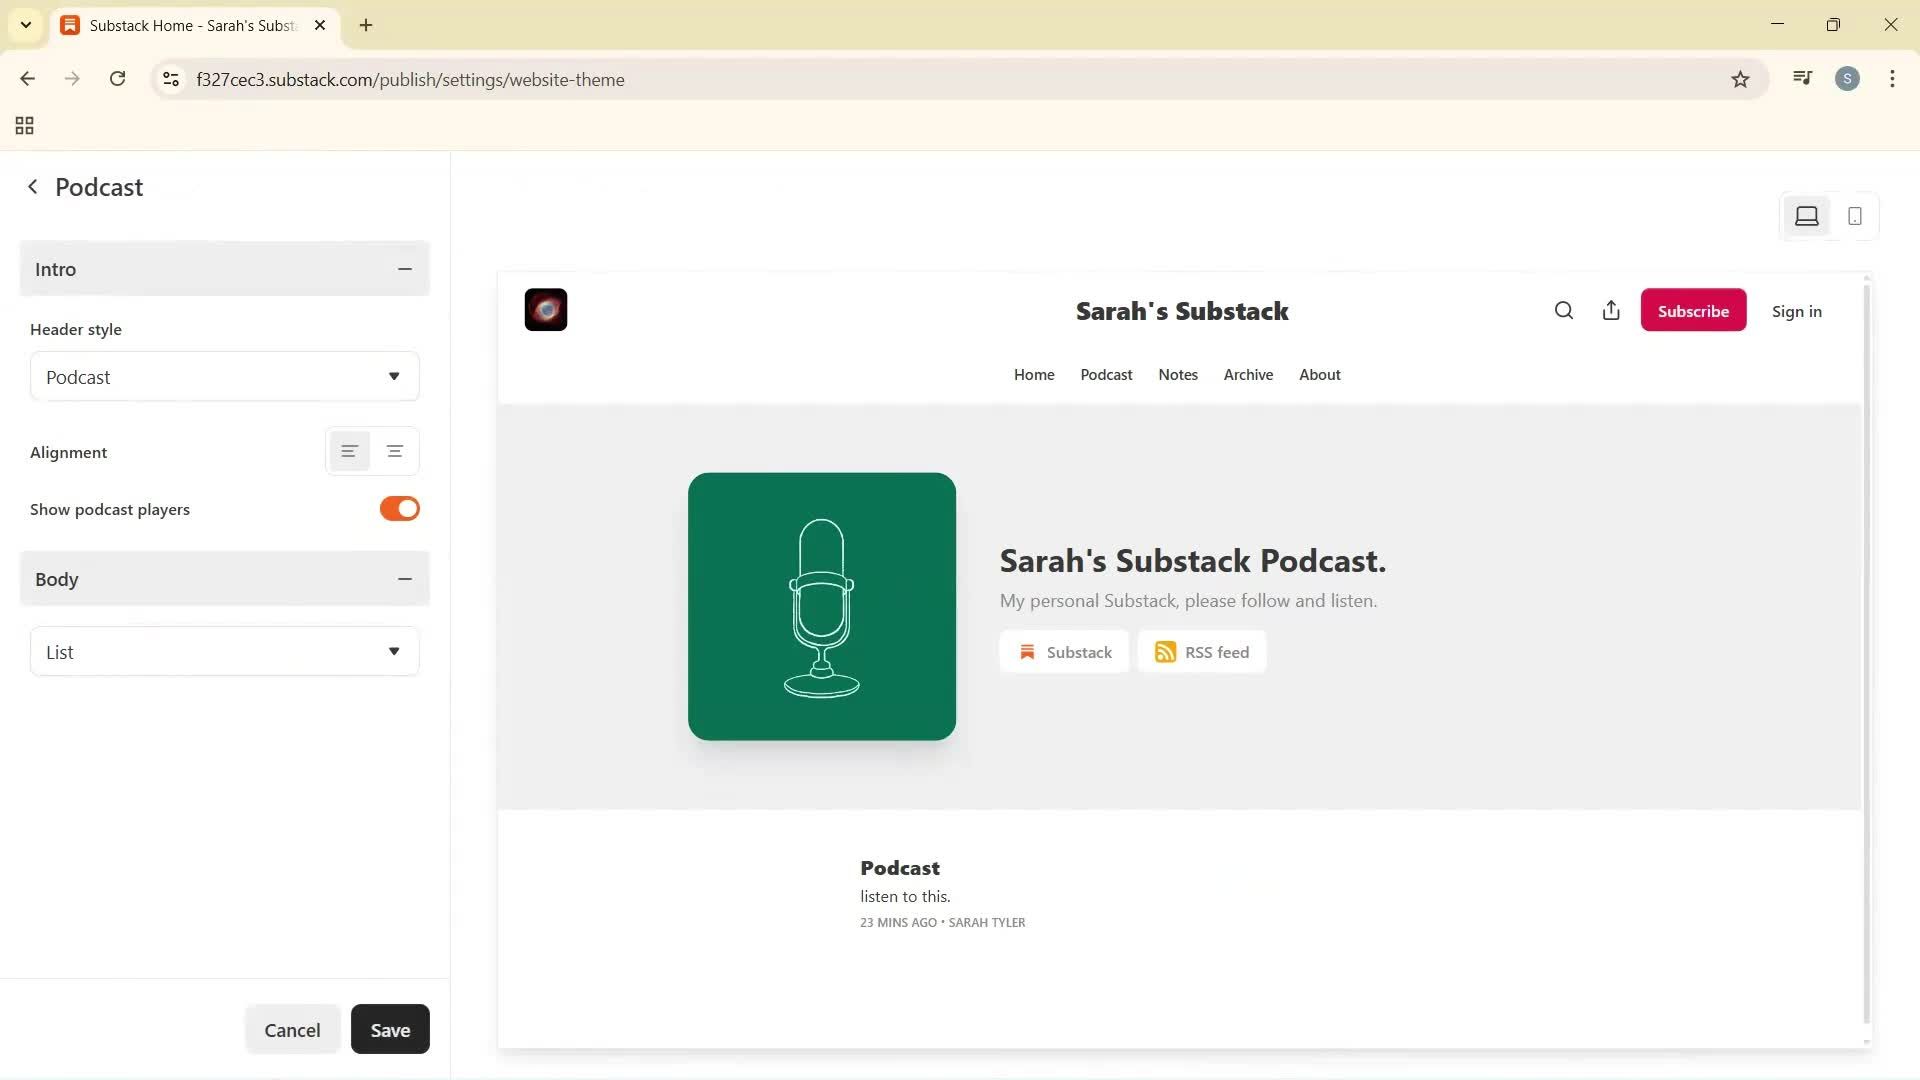Save the theme changes

(390, 1030)
